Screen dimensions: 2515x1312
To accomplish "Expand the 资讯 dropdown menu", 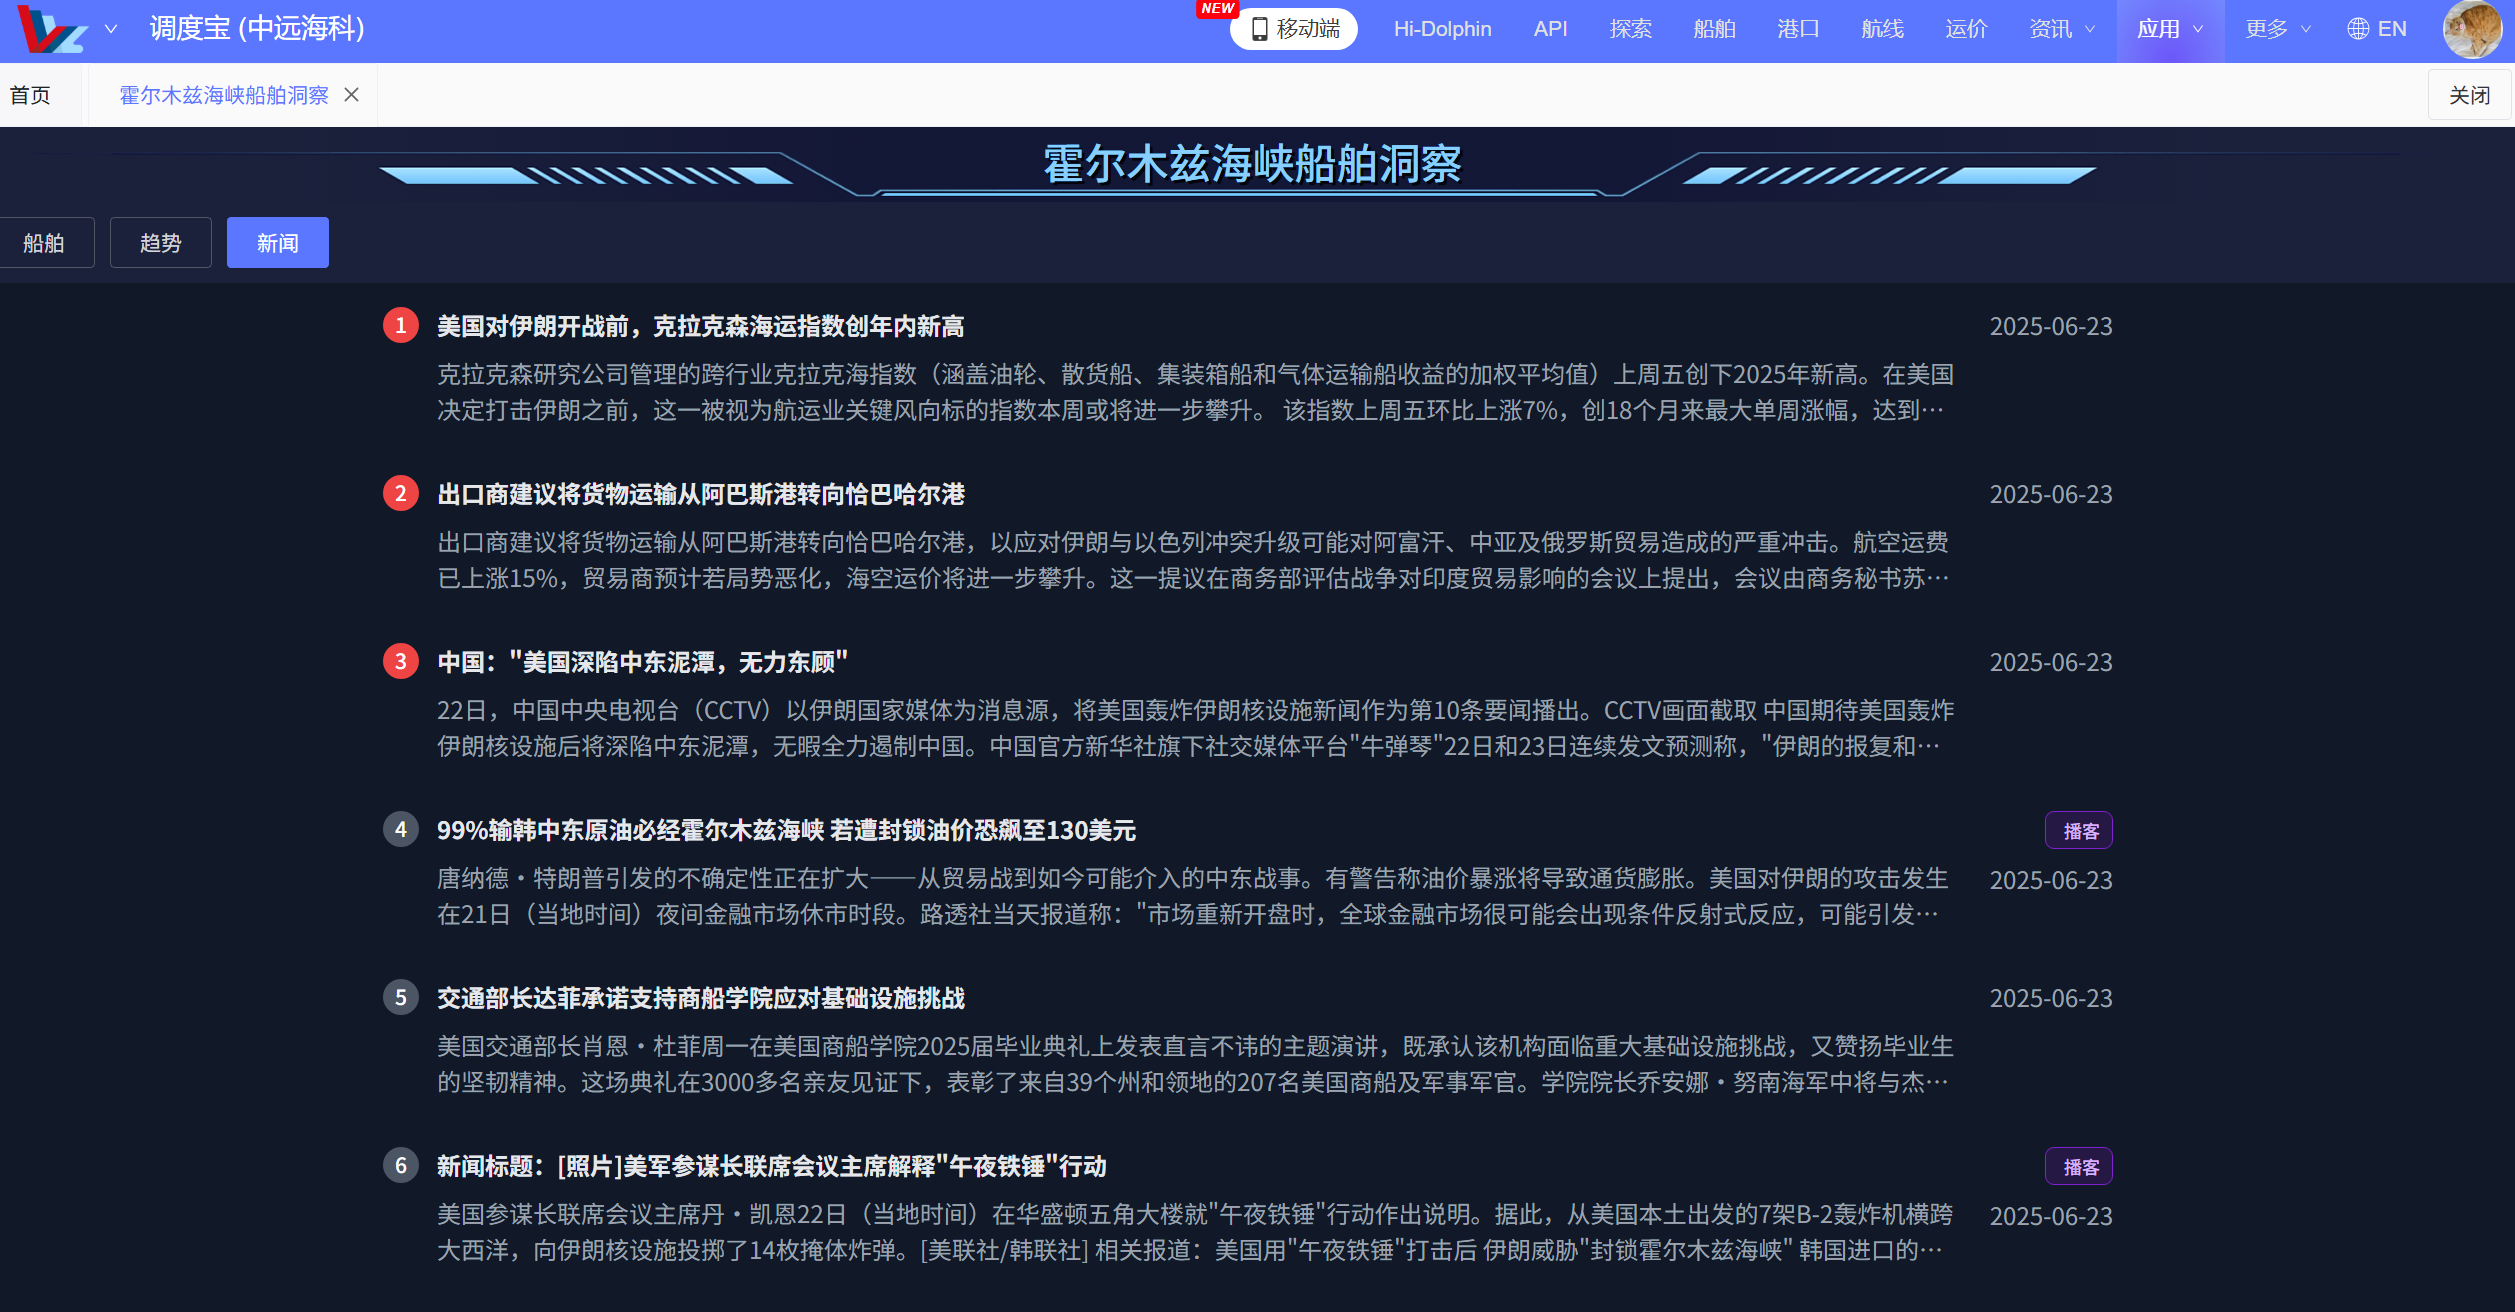I will [2061, 29].
